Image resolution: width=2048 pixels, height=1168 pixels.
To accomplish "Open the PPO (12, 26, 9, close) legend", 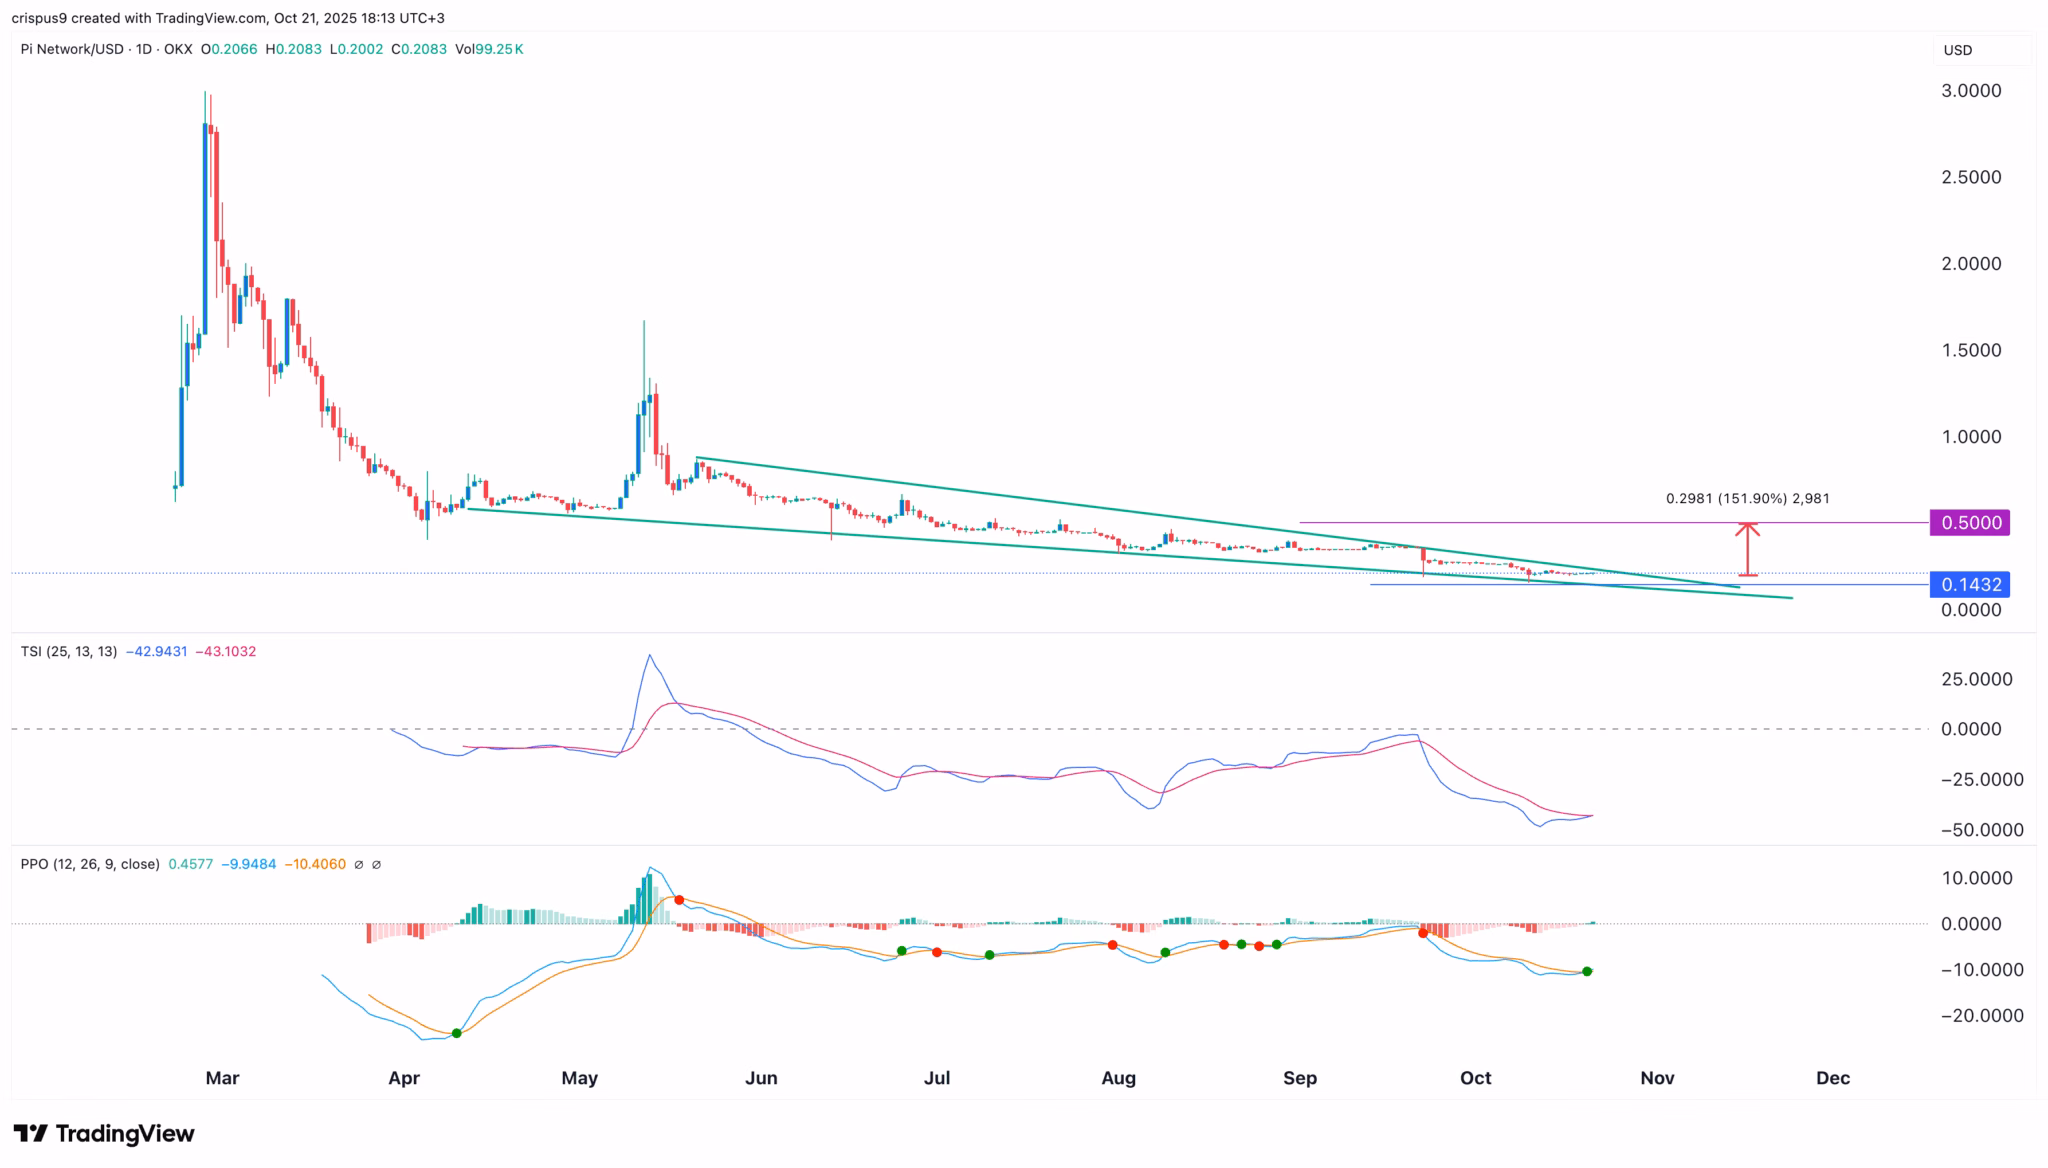I will [x=90, y=864].
